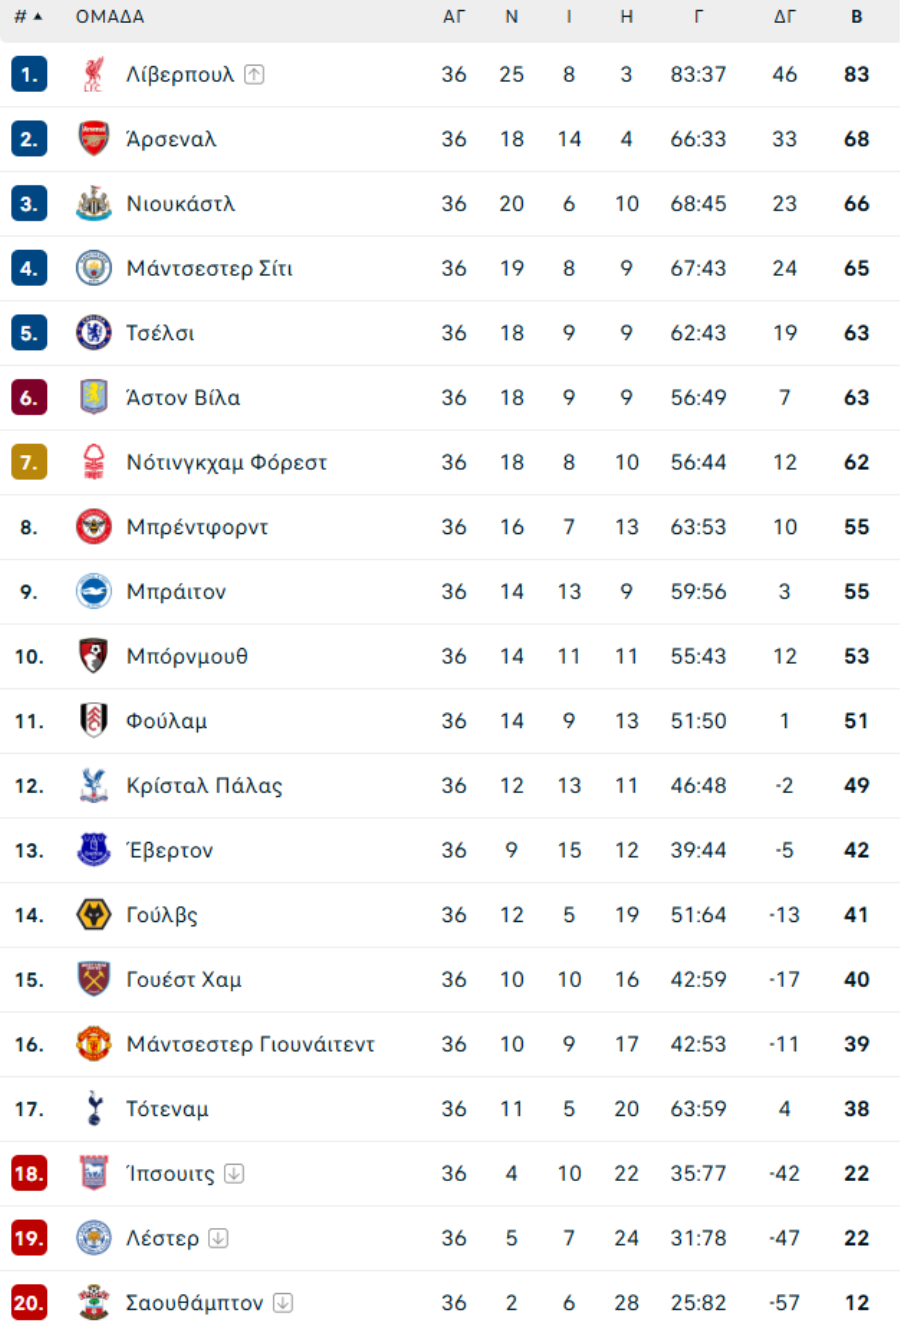Image resolution: width=900 pixels, height=1329 pixels.
Task: Select the N wins column header
Action: pyautogui.click(x=512, y=17)
